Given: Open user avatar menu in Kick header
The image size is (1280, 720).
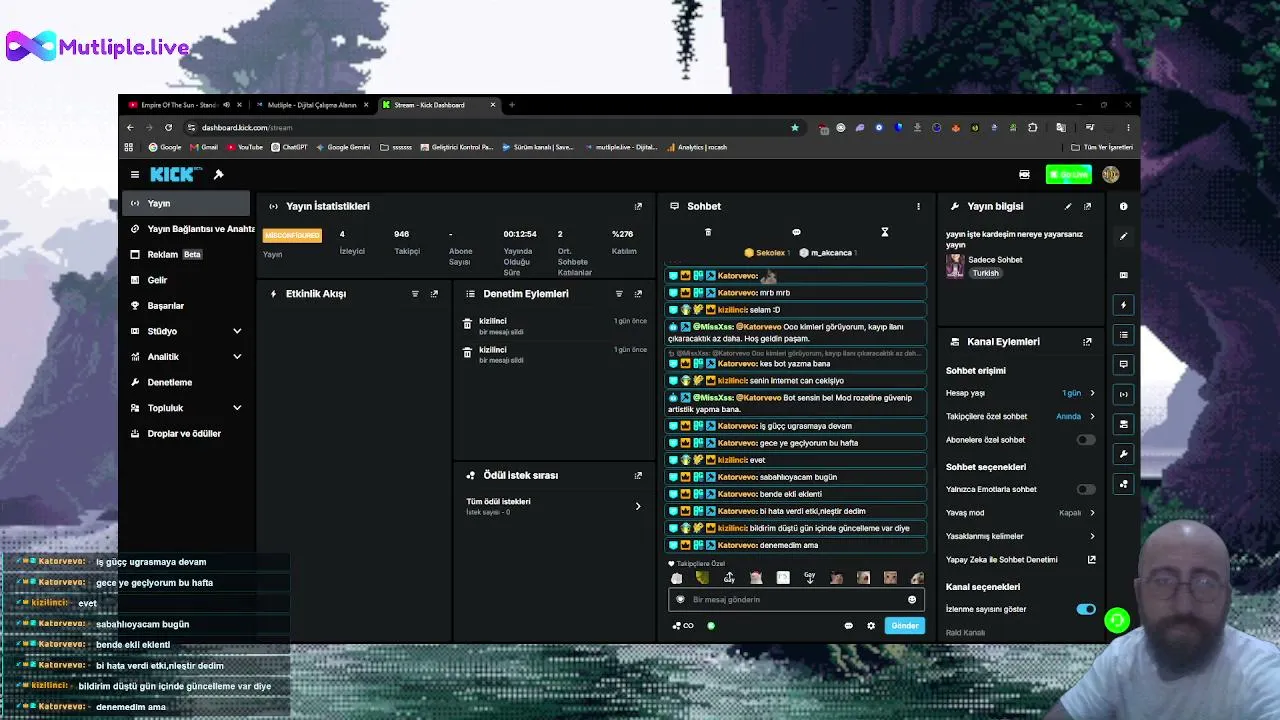Looking at the screenshot, I should 1111,175.
